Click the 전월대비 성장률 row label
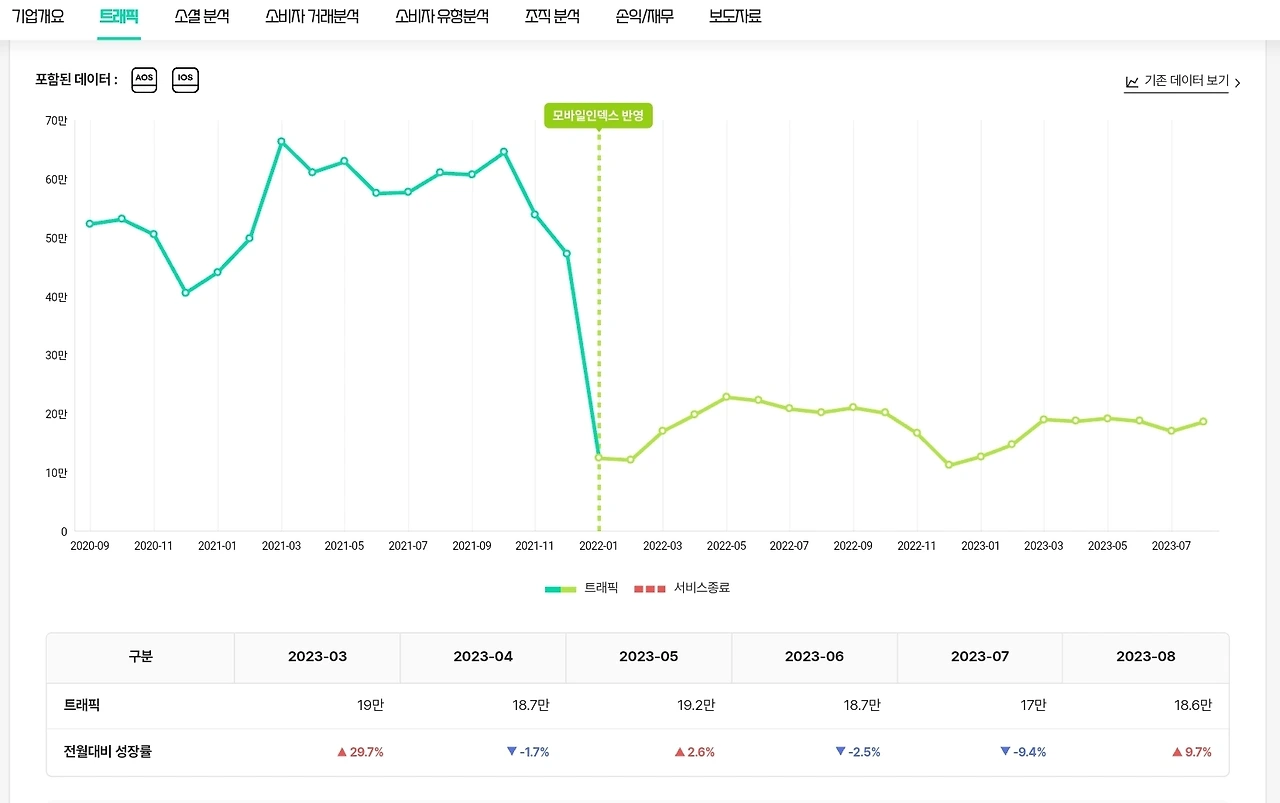Screen dimensions: 1280x803 108,752
